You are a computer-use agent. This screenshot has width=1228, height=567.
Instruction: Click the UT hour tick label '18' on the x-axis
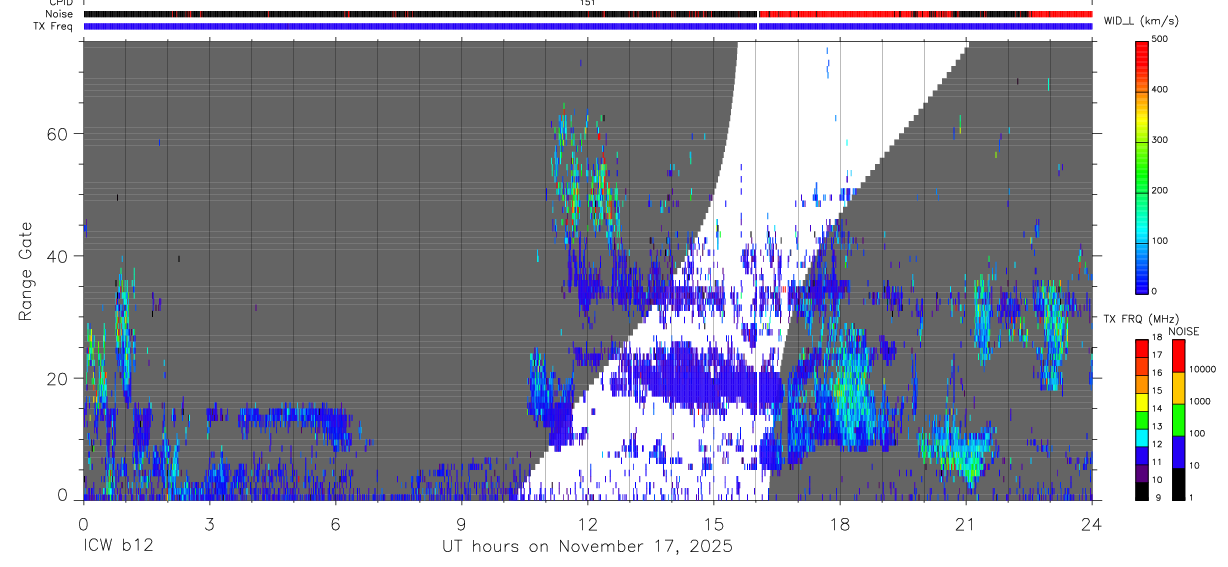[x=840, y=523]
